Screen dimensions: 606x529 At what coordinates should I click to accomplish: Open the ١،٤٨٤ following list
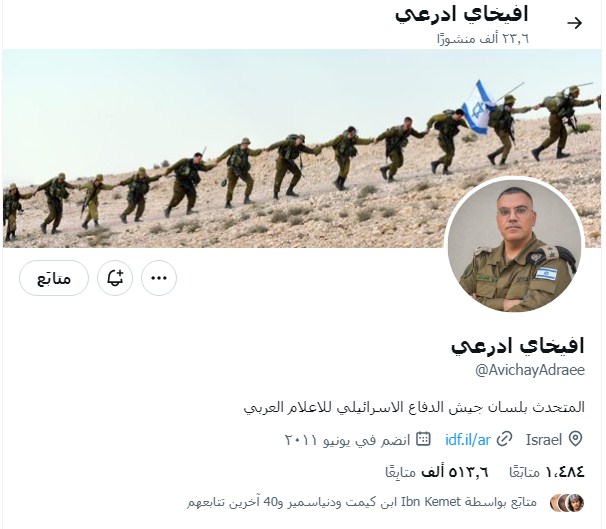(547, 472)
